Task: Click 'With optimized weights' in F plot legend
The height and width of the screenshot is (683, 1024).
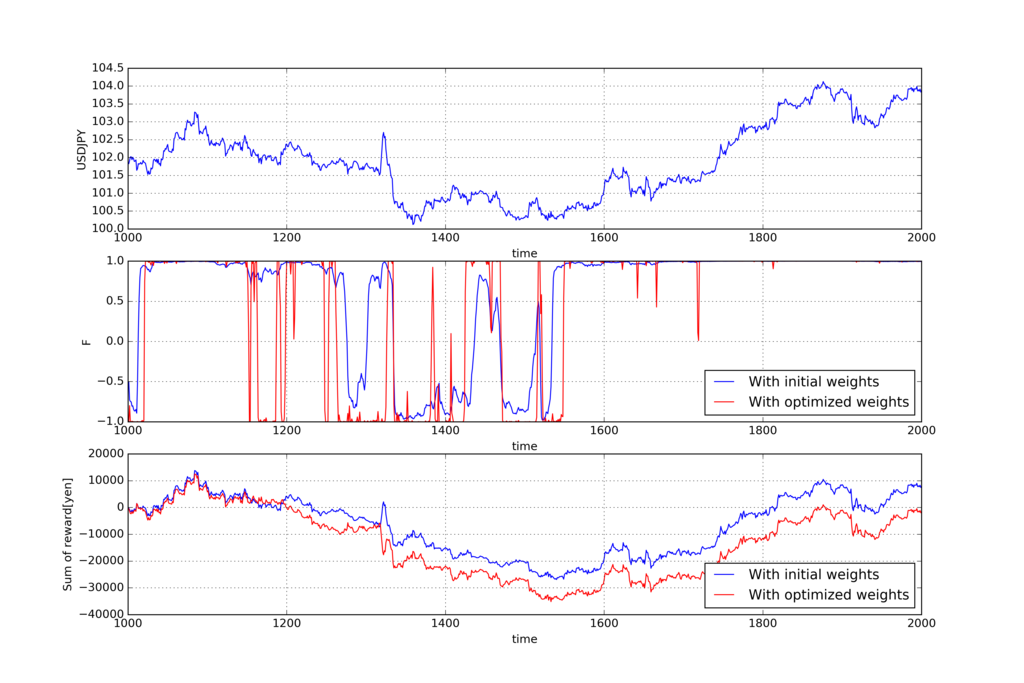Action: [x=829, y=402]
